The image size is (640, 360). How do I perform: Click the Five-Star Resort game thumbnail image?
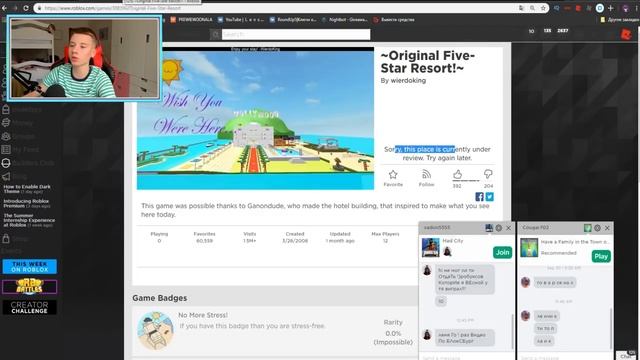pos(255,118)
